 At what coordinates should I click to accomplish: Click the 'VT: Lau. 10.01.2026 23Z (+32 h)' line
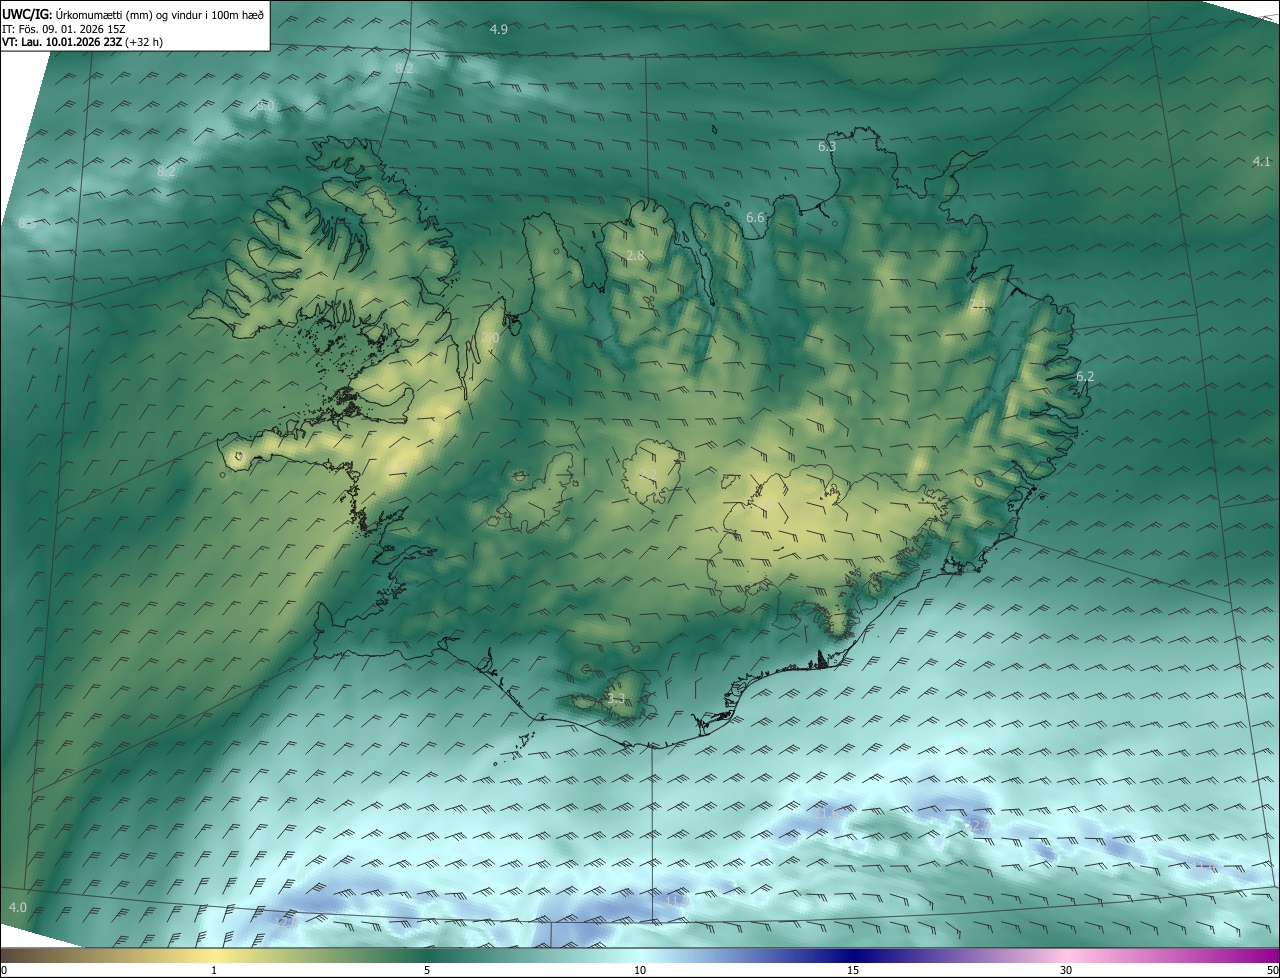tap(83, 42)
